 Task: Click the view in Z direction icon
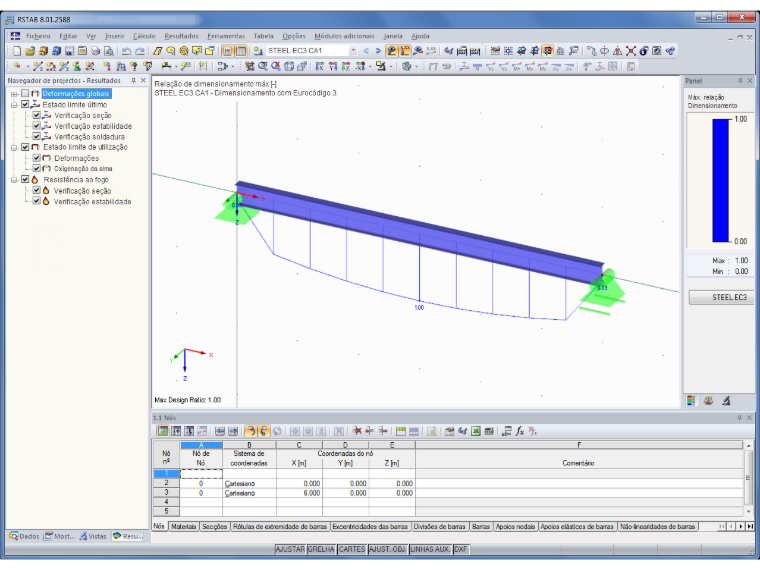tap(346, 66)
